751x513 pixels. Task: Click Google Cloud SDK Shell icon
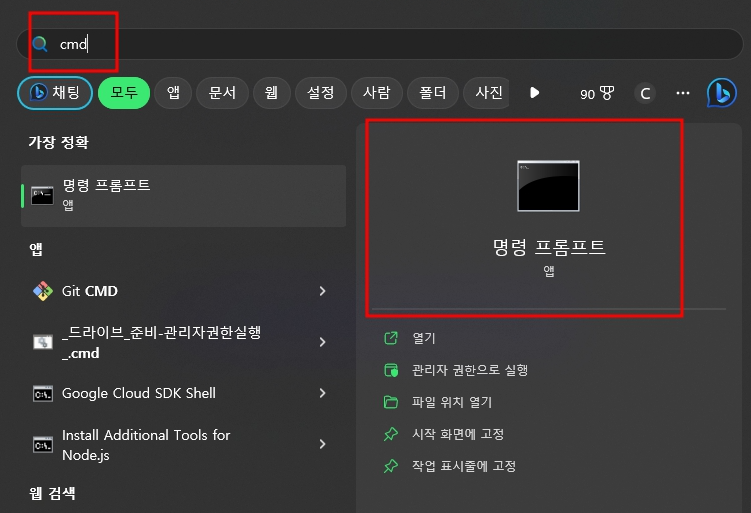(43, 394)
